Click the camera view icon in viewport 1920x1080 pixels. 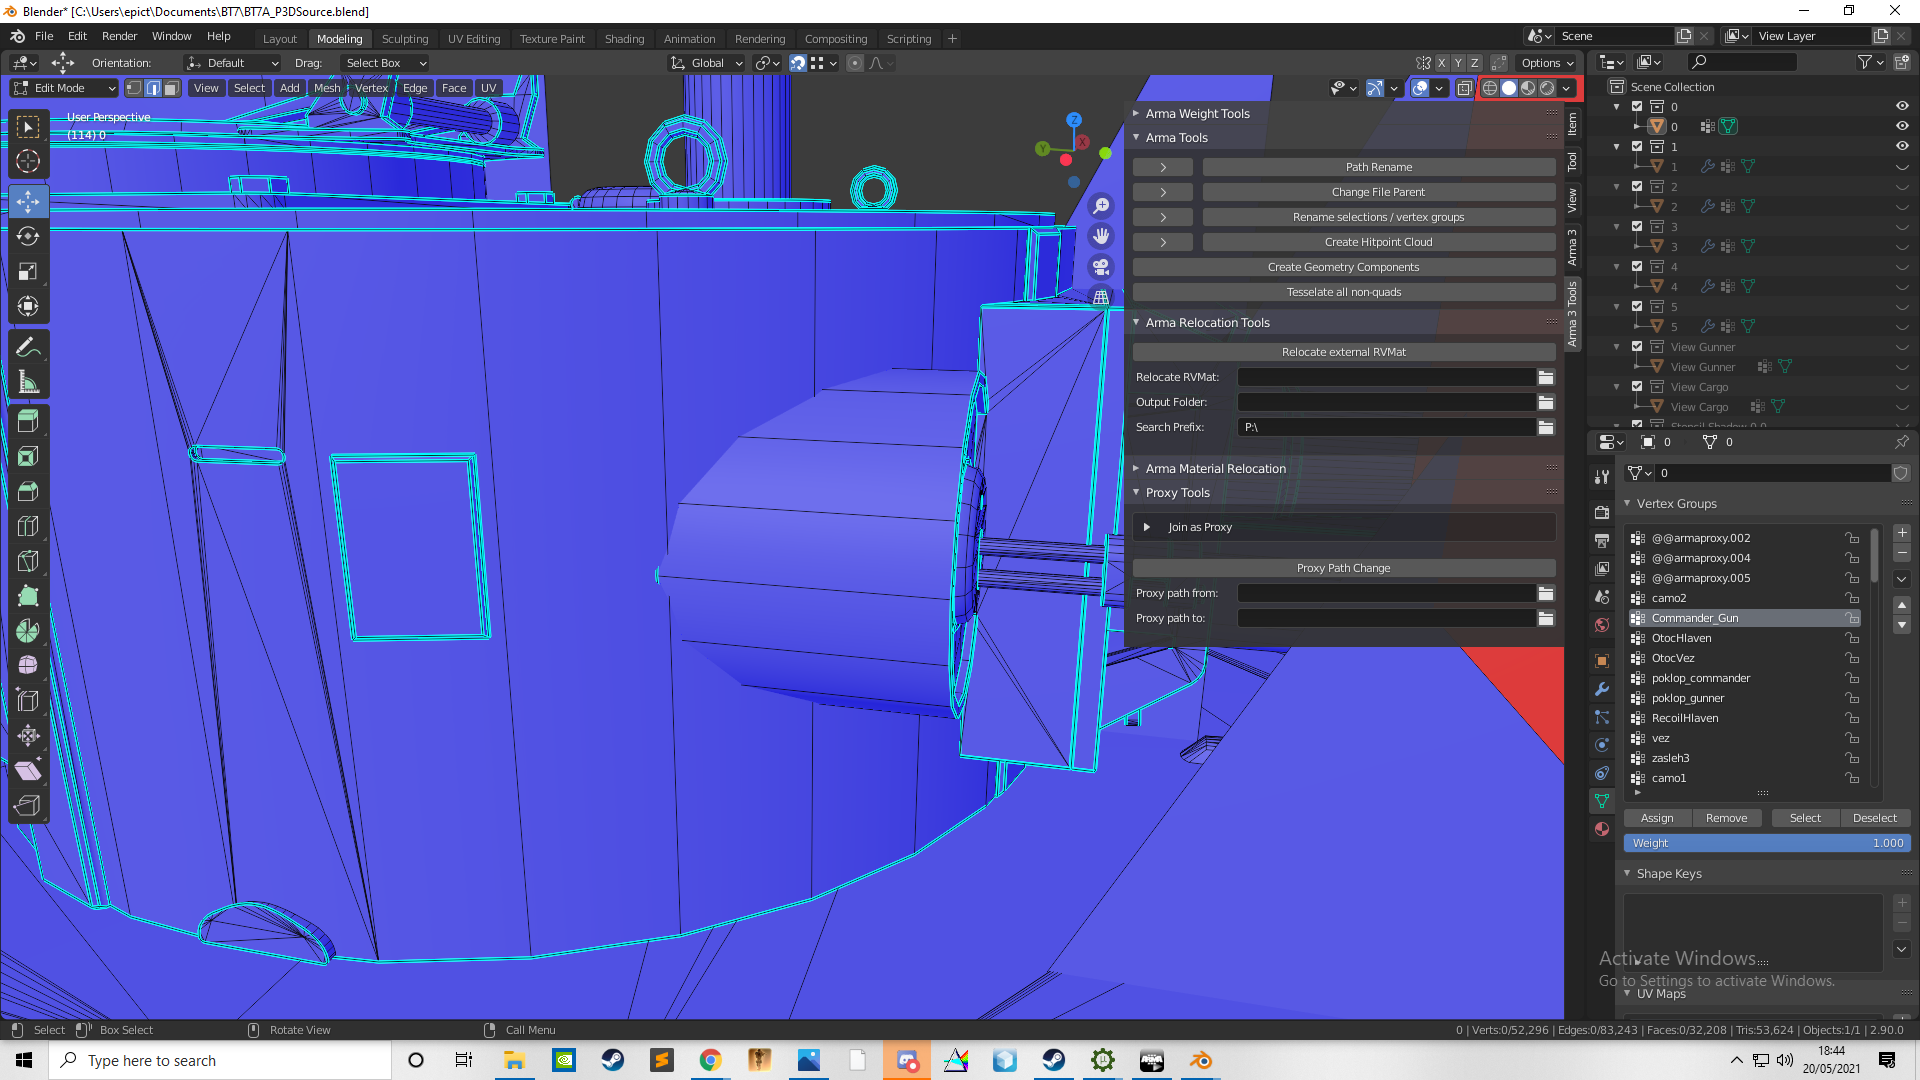point(1101,267)
